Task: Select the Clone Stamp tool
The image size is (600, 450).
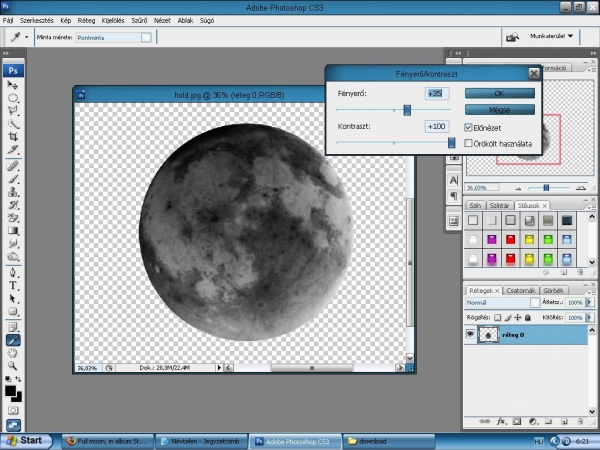Action: [13, 192]
